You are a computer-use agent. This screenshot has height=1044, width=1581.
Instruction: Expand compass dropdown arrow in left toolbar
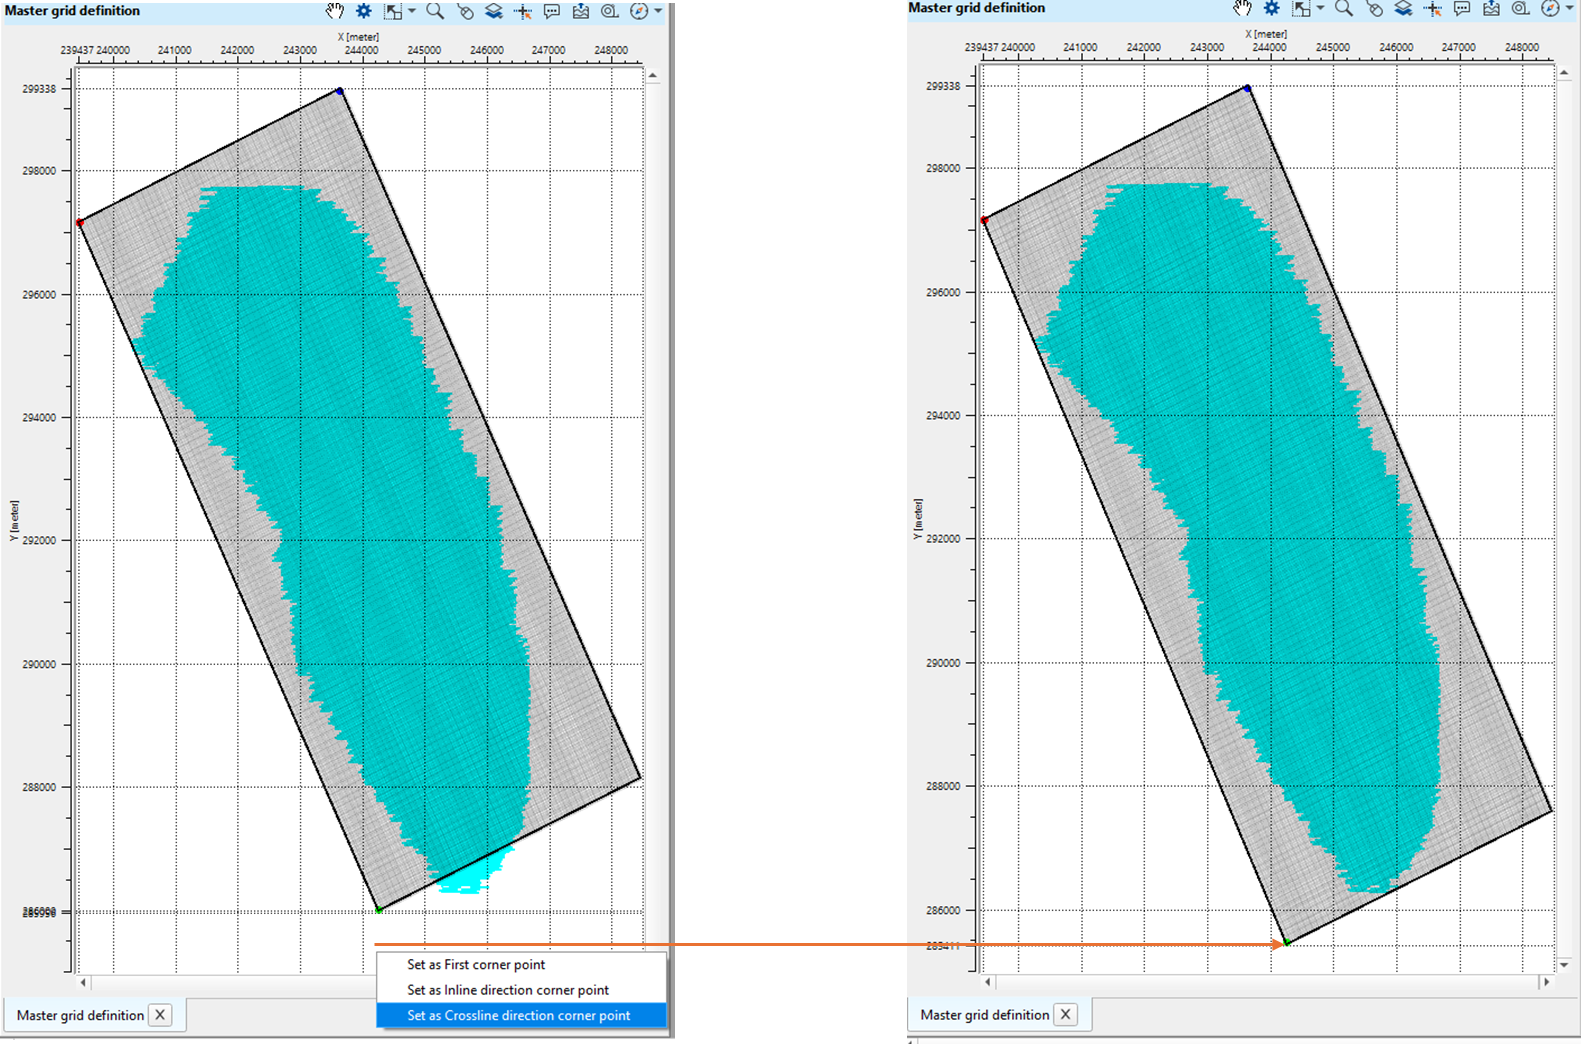click(658, 11)
